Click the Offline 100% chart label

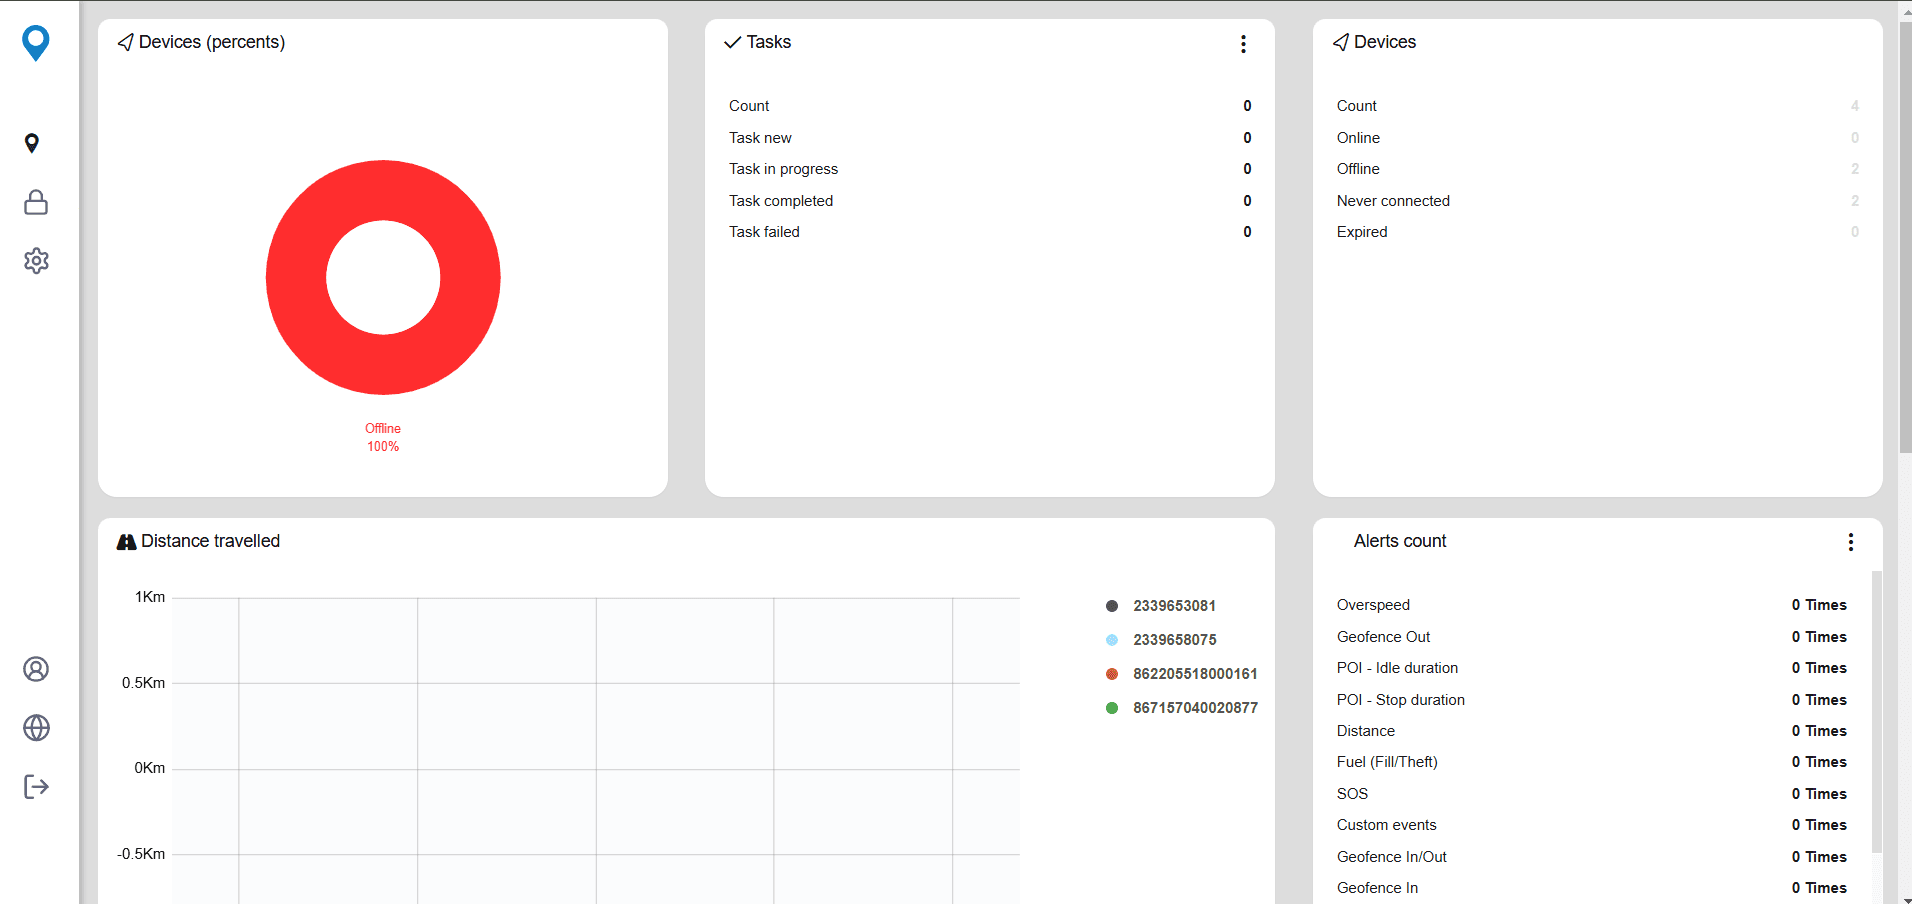(383, 438)
